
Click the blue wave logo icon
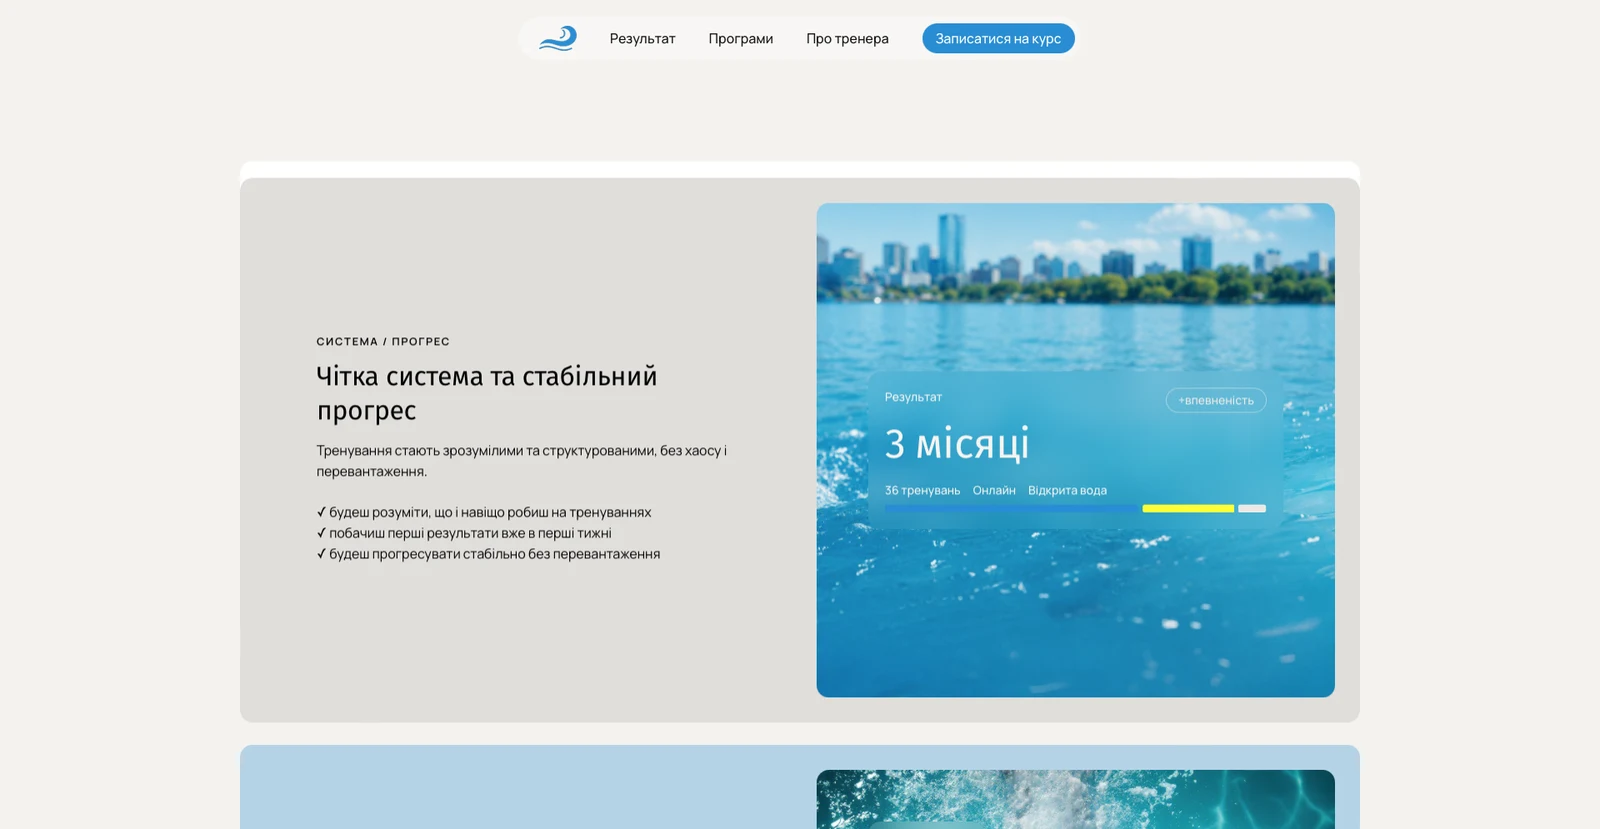point(558,38)
